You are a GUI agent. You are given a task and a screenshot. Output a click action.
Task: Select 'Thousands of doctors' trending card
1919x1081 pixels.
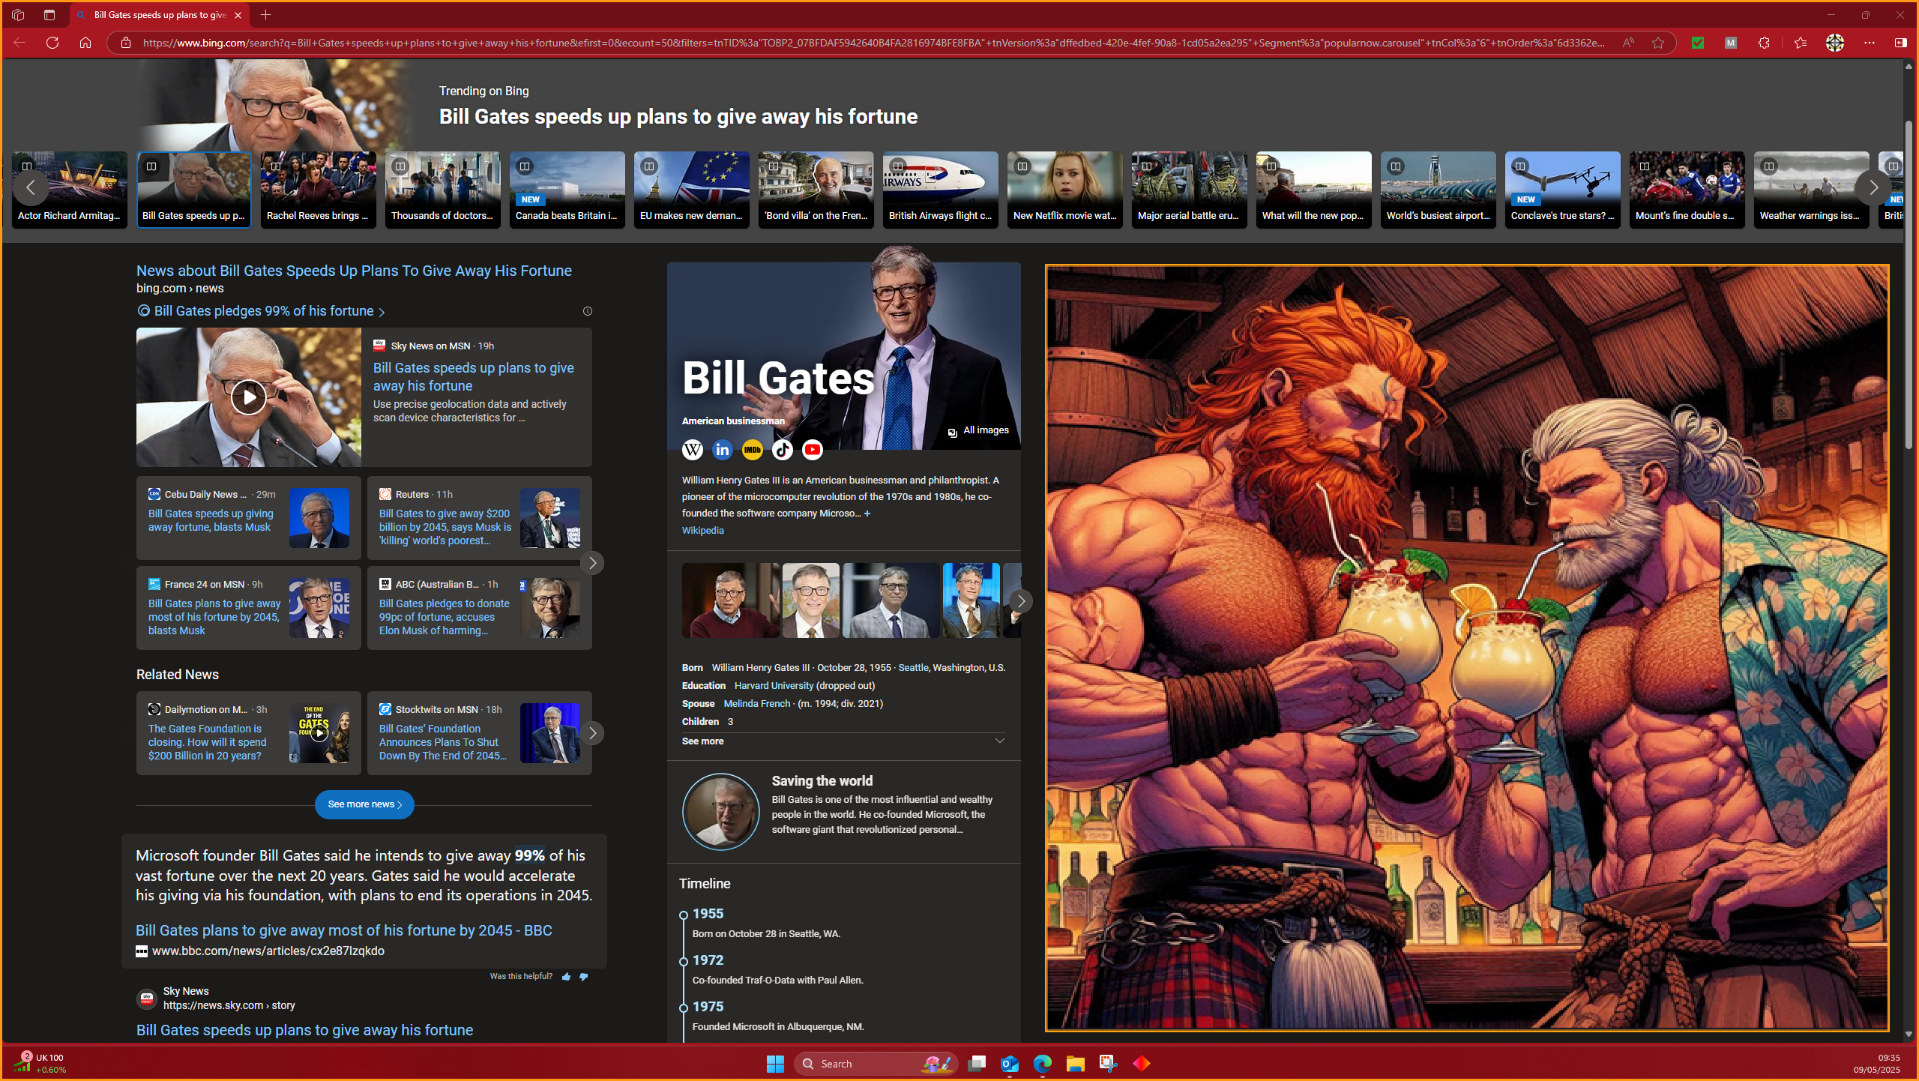pos(442,189)
